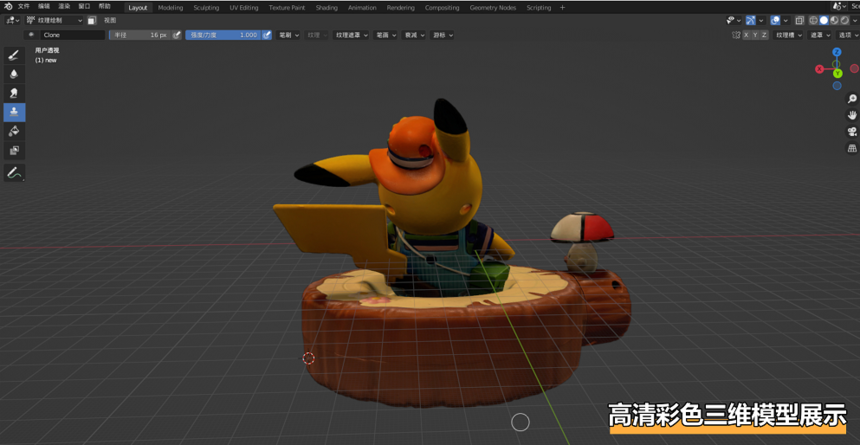The height and width of the screenshot is (445, 860).
Task: Switch to material preview shading
Action: point(834,20)
